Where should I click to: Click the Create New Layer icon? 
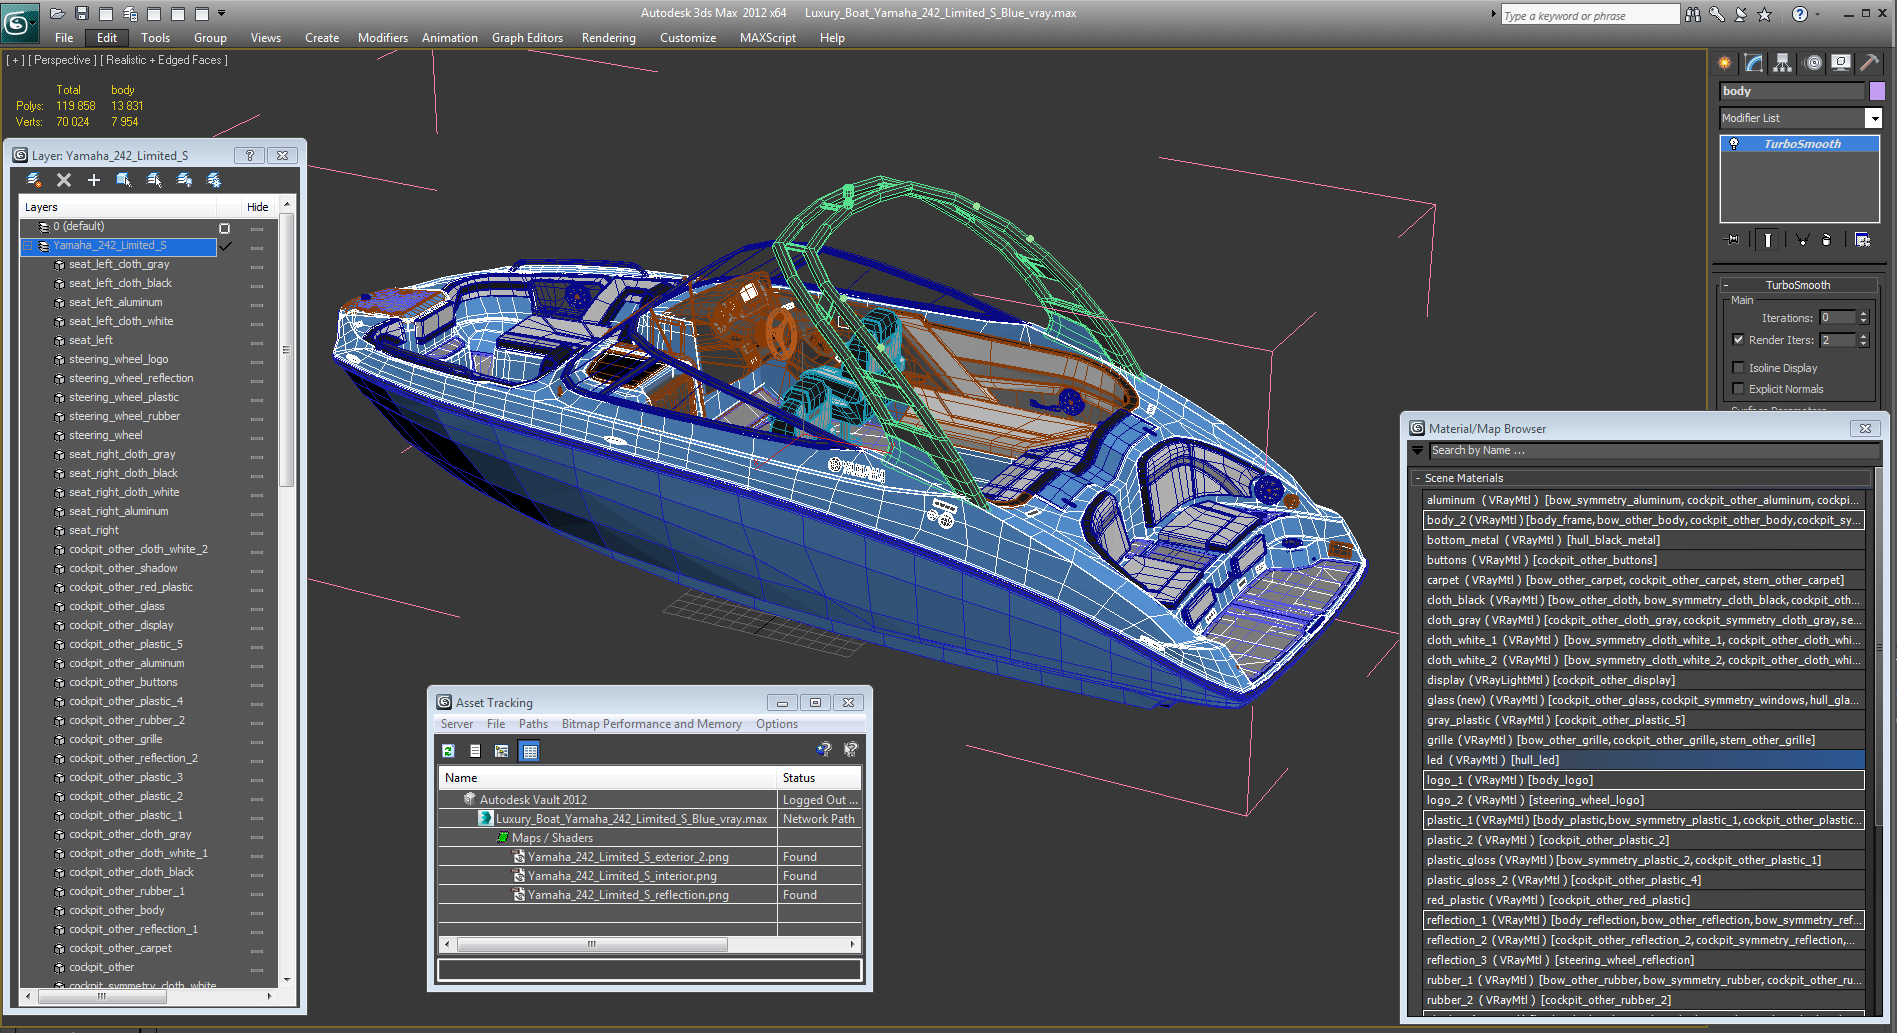click(34, 180)
